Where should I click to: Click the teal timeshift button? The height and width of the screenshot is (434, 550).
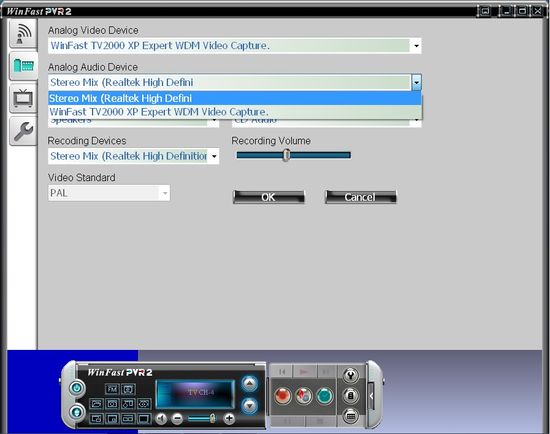pyautogui.click(x=325, y=396)
